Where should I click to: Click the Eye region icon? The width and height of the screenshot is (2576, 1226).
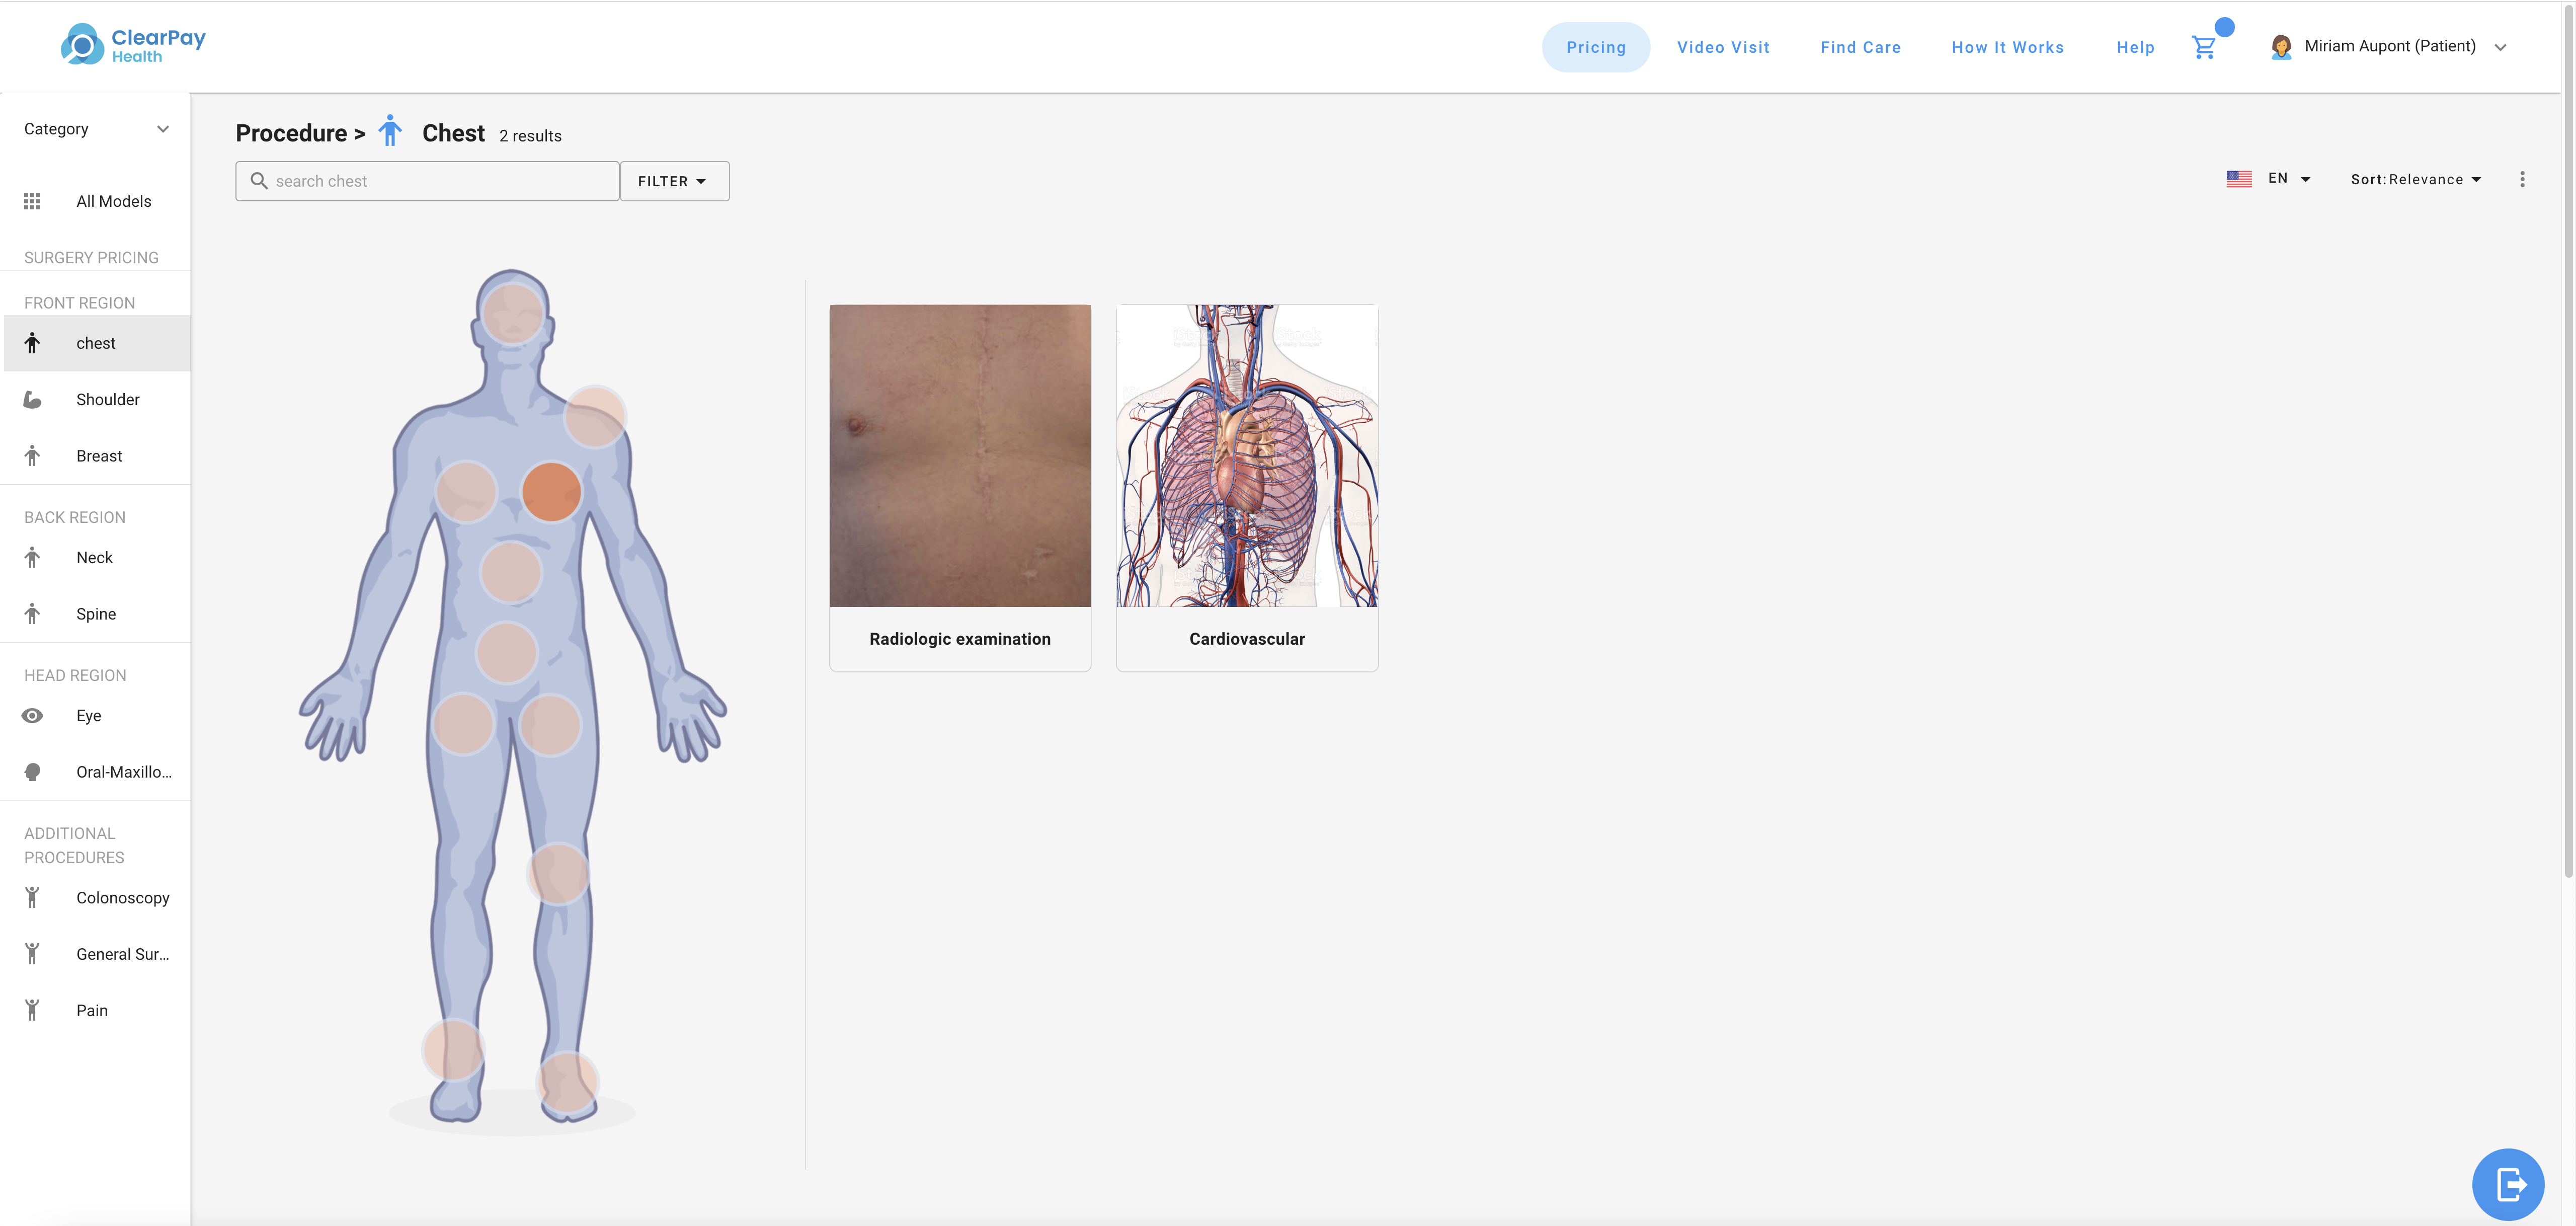click(32, 716)
